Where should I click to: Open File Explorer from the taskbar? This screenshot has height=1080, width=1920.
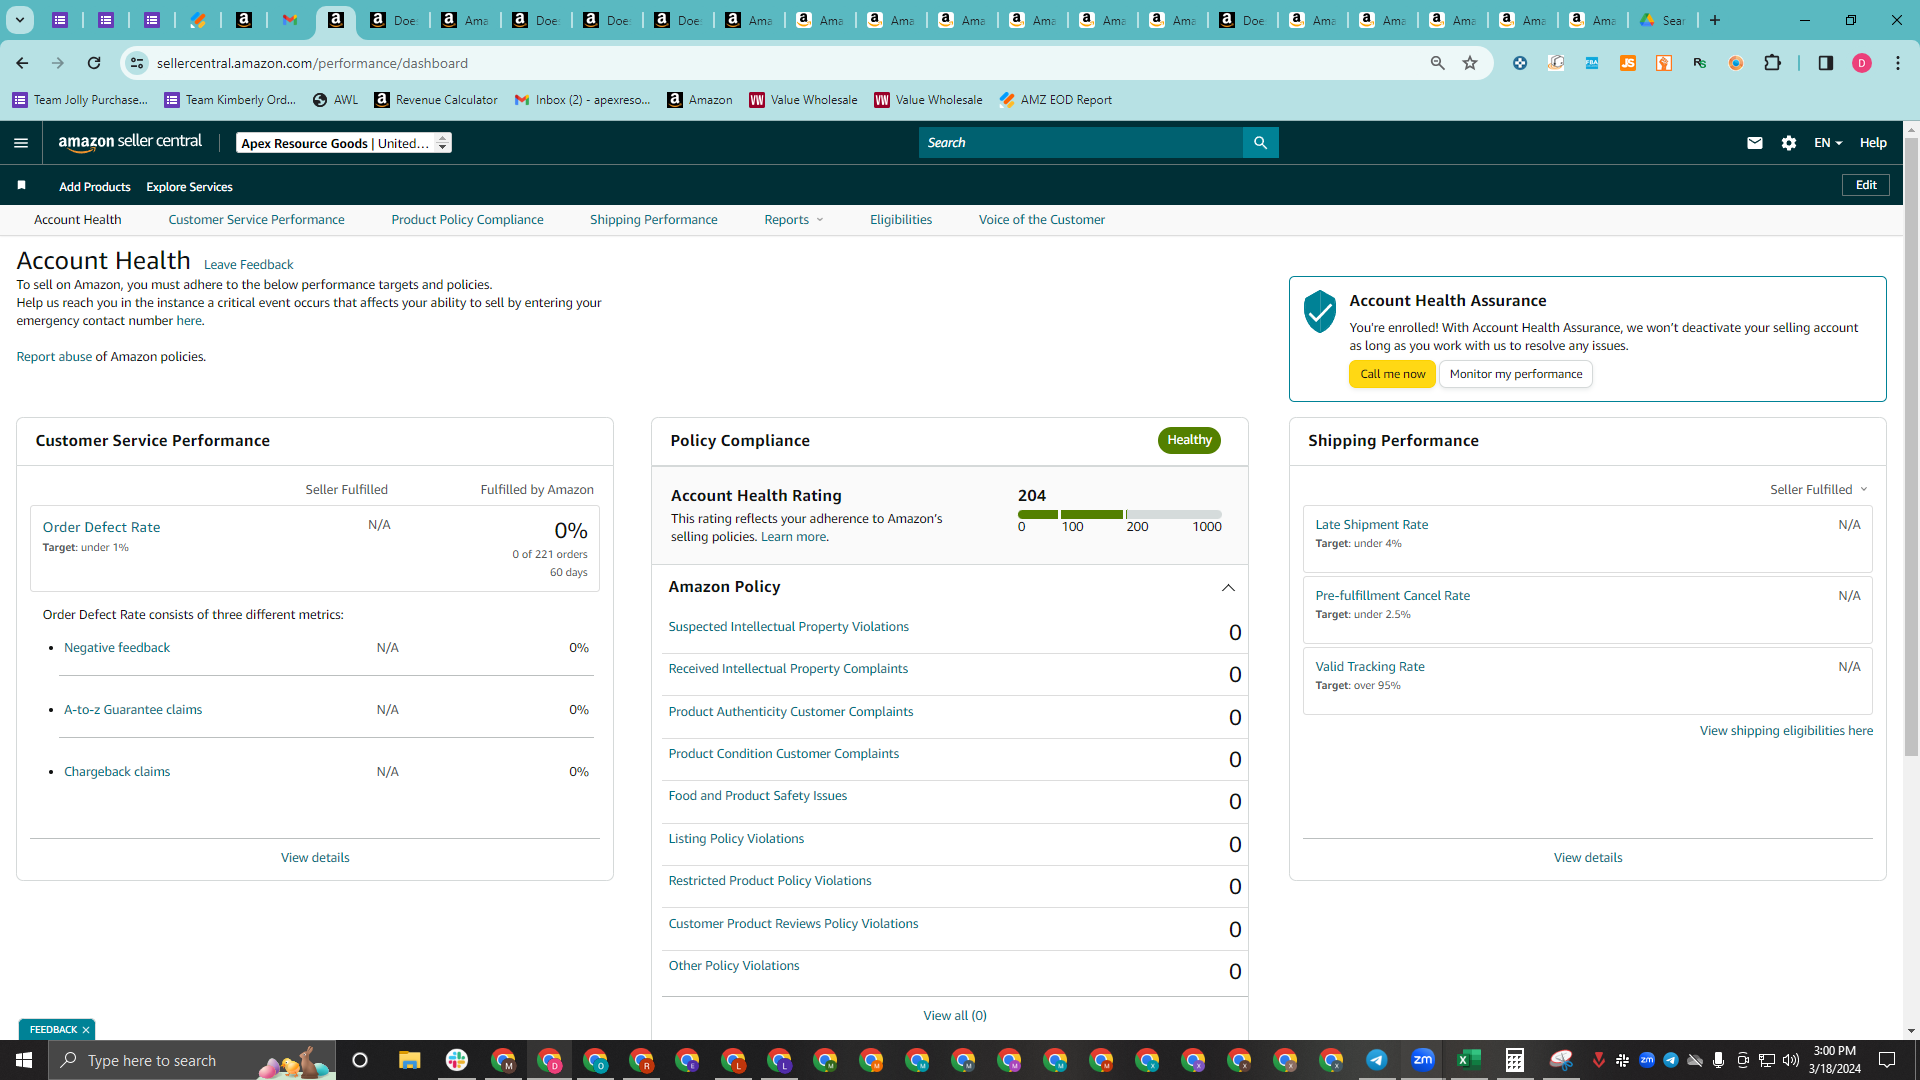tap(410, 1060)
